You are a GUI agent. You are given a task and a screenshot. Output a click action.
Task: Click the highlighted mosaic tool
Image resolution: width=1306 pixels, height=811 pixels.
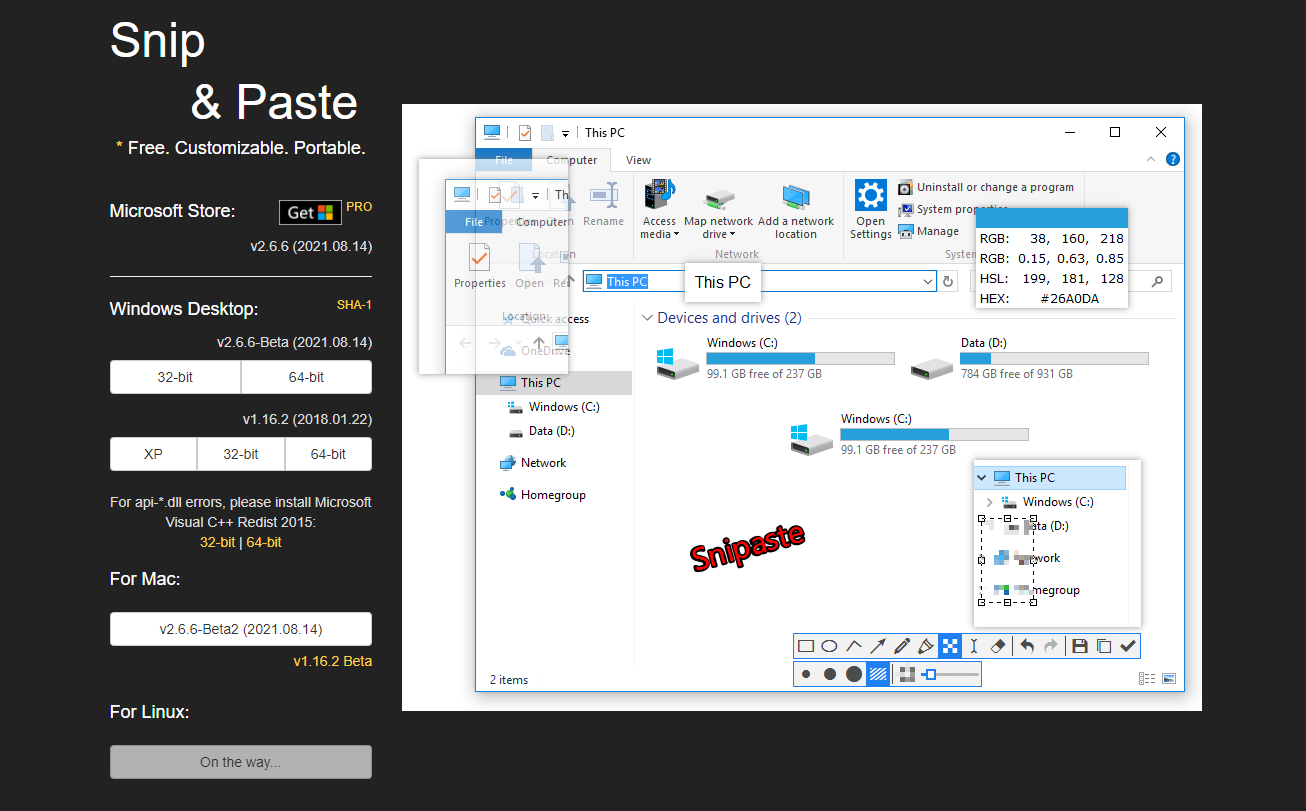(x=950, y=646)
